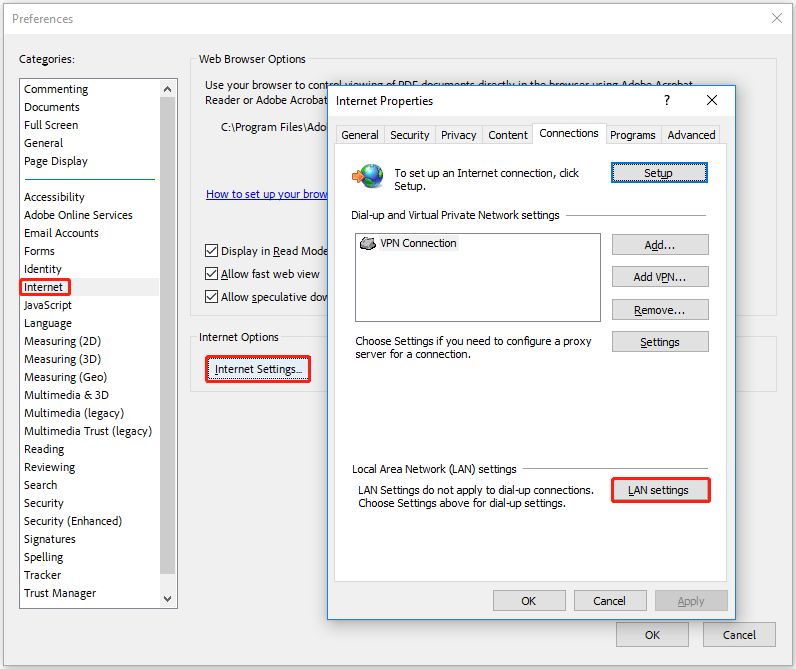
Task: Switch to the Content tab
Action: (x=508, y=135)
